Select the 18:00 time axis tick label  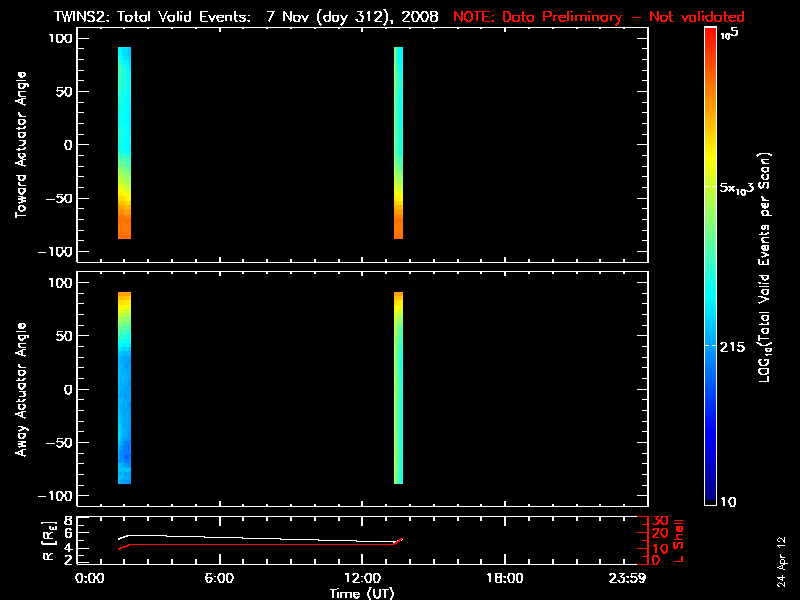(x=504, y=578)
